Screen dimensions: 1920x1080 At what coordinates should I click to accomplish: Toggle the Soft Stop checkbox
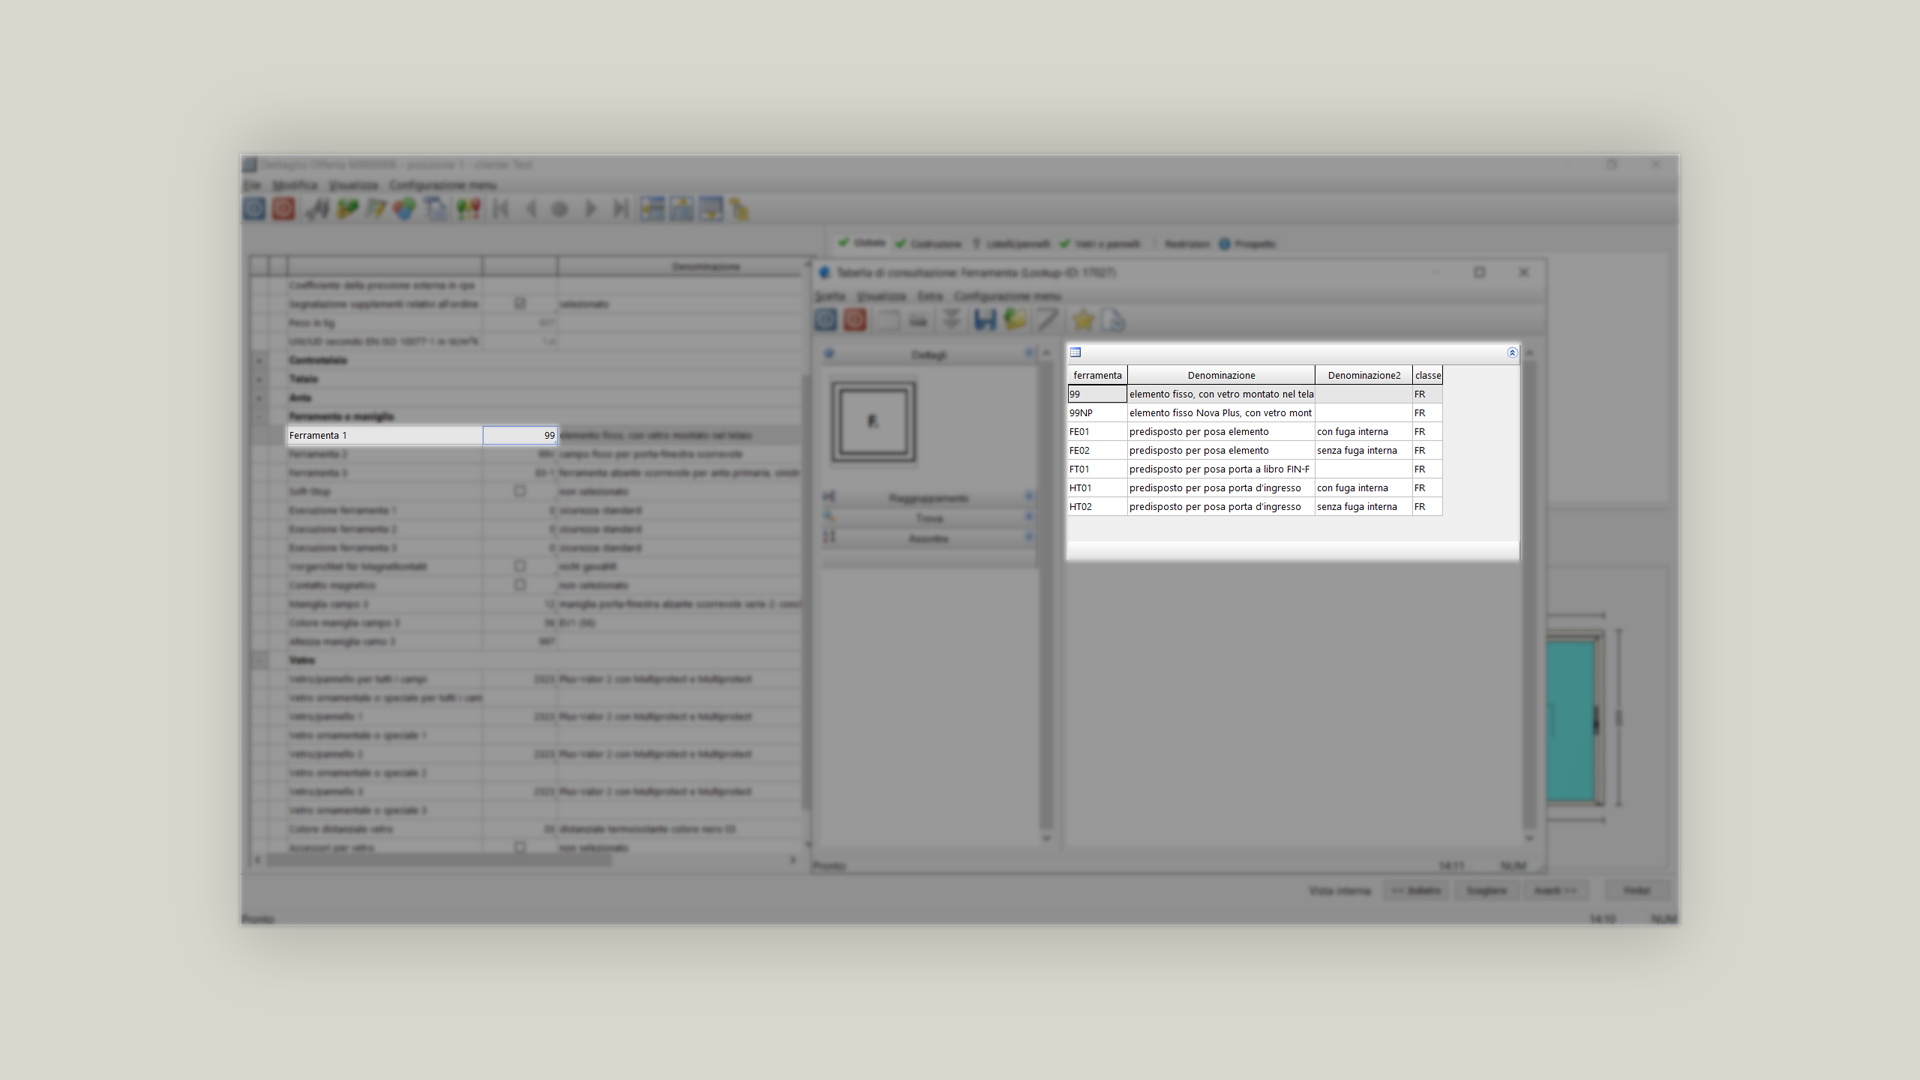coord(520,491)
